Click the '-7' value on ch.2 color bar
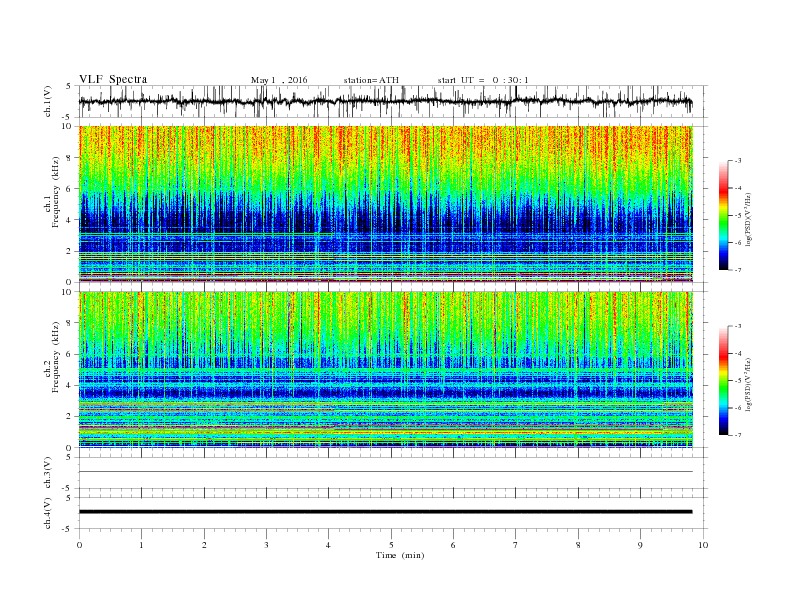Image resolution: width=792 pixels, height=612 pixels. tap(737, 435)
